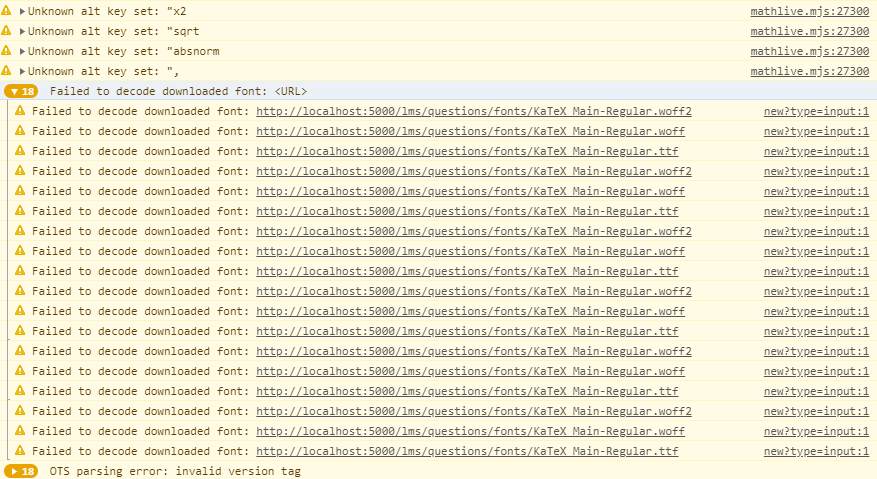
Task: Click the warning icon beside "x2" alt key message
Action: (6, 11)
